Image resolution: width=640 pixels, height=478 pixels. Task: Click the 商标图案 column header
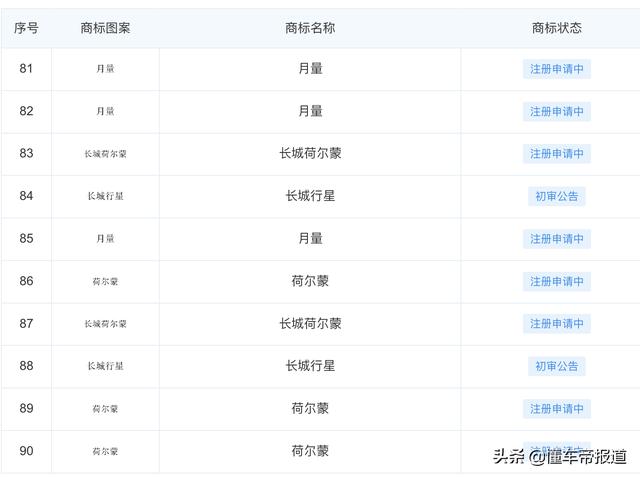105,28
